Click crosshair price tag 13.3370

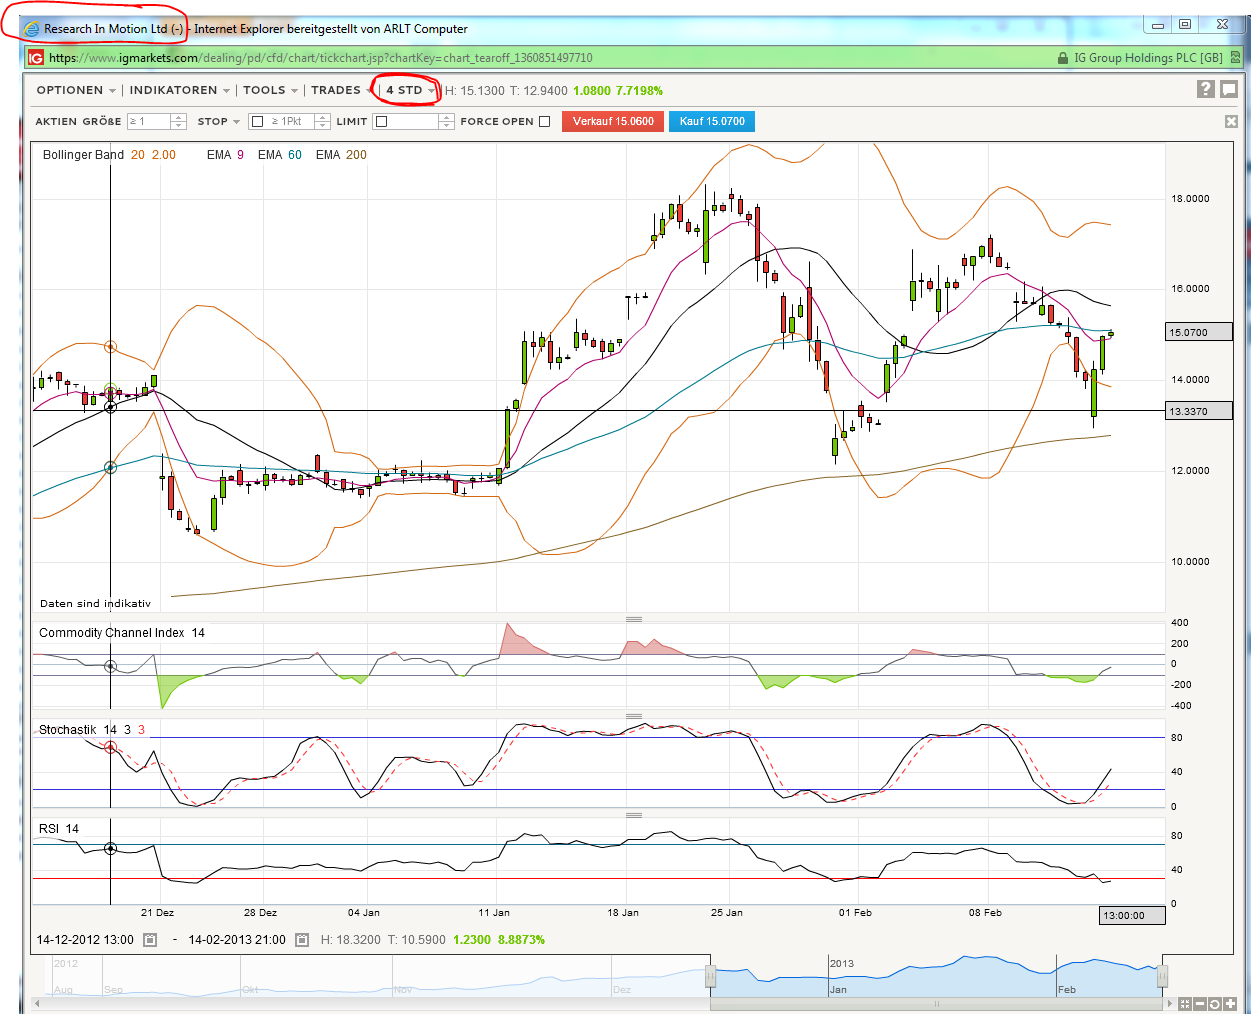(x=1200, y=411)
